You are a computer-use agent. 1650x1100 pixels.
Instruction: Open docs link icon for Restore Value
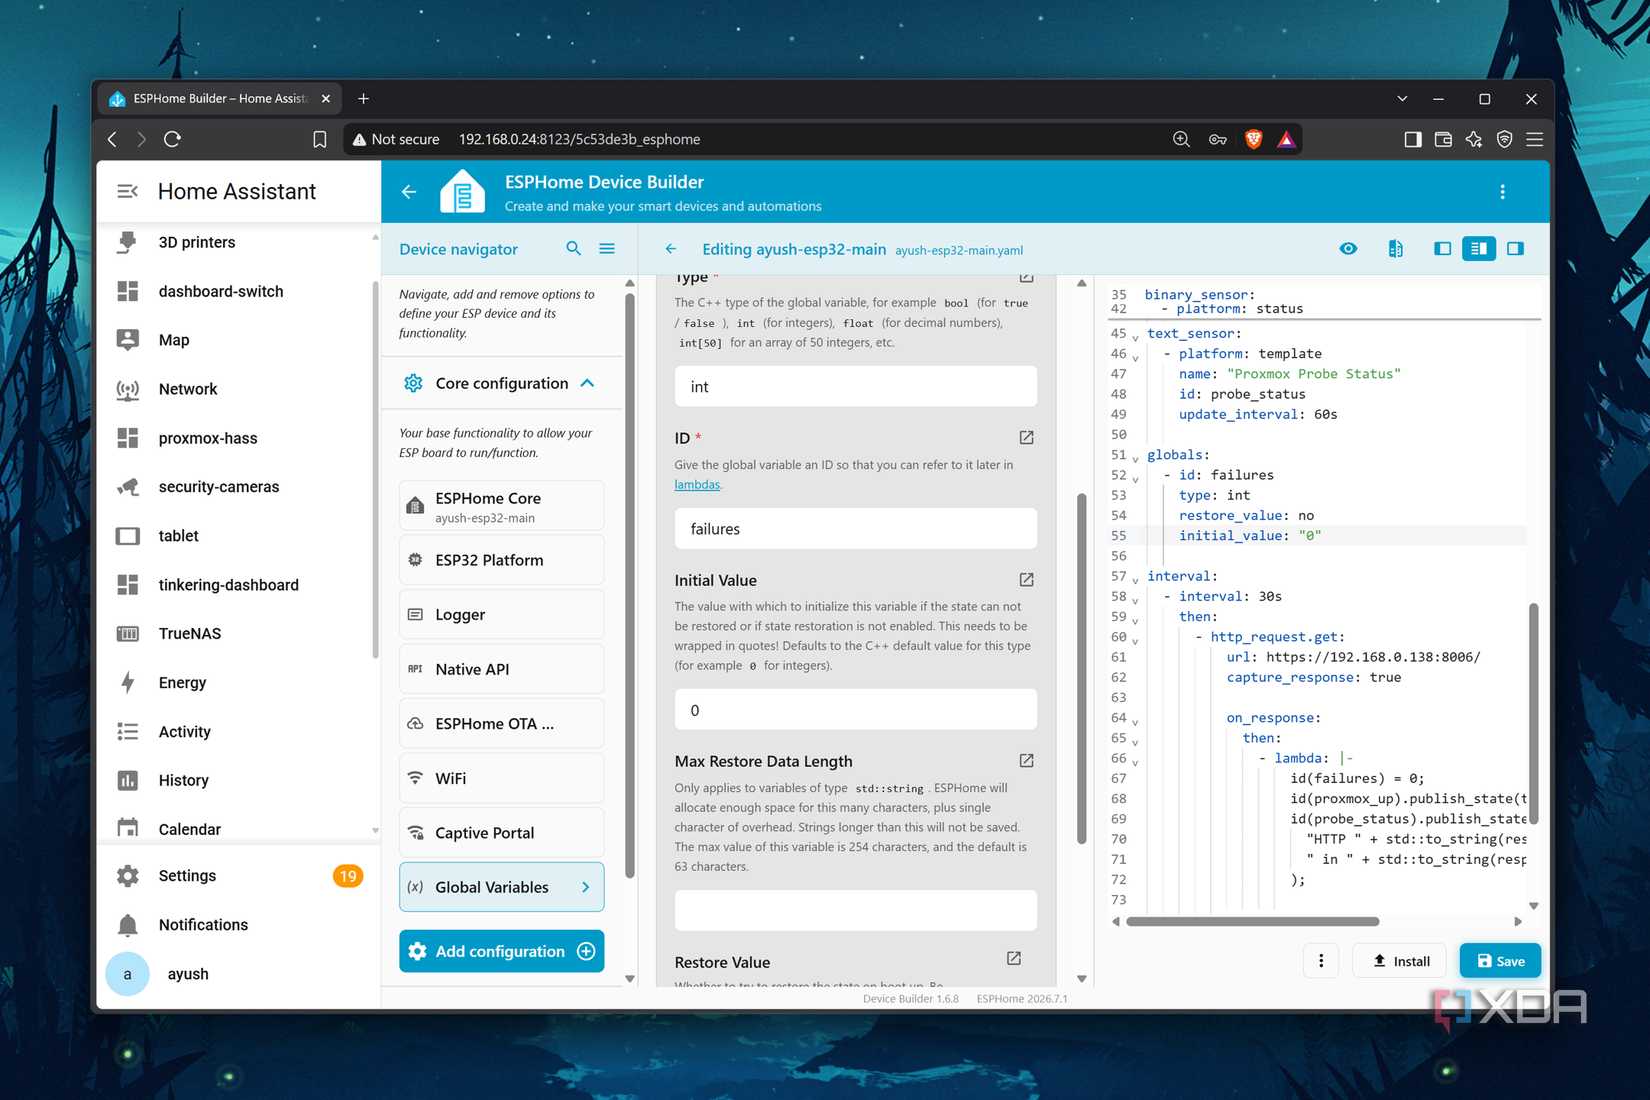[x=1014, y=959]
